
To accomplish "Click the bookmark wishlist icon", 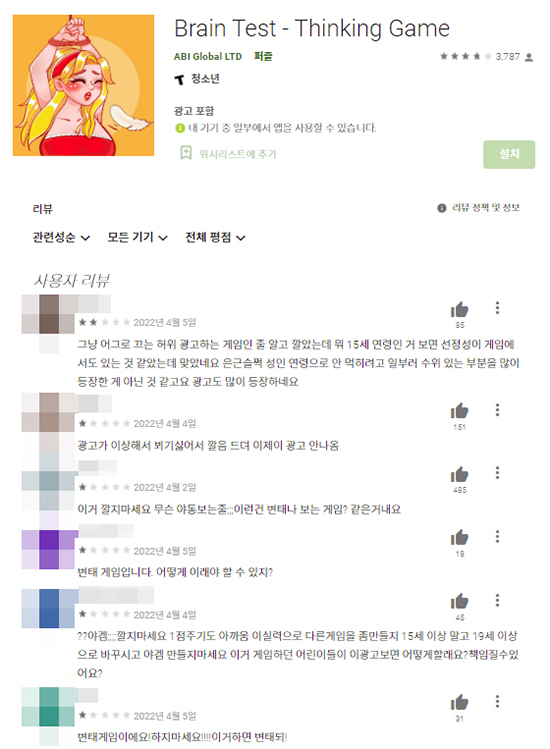I will [x=186, y=153].
